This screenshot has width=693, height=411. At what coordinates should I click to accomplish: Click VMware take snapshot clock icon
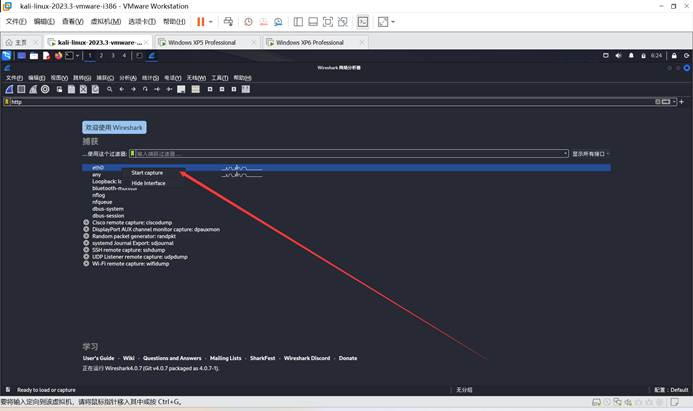(x=248, y=22)
